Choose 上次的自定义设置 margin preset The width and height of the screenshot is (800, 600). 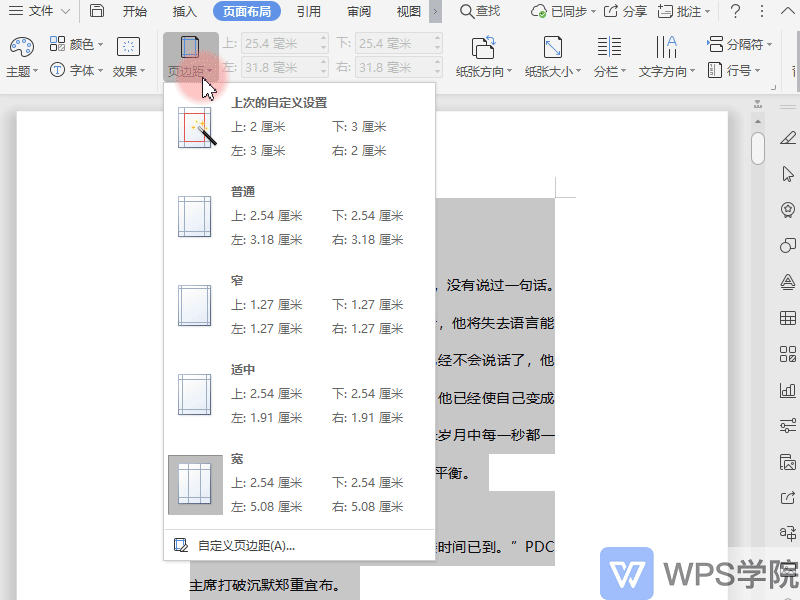tap(299, 126)
